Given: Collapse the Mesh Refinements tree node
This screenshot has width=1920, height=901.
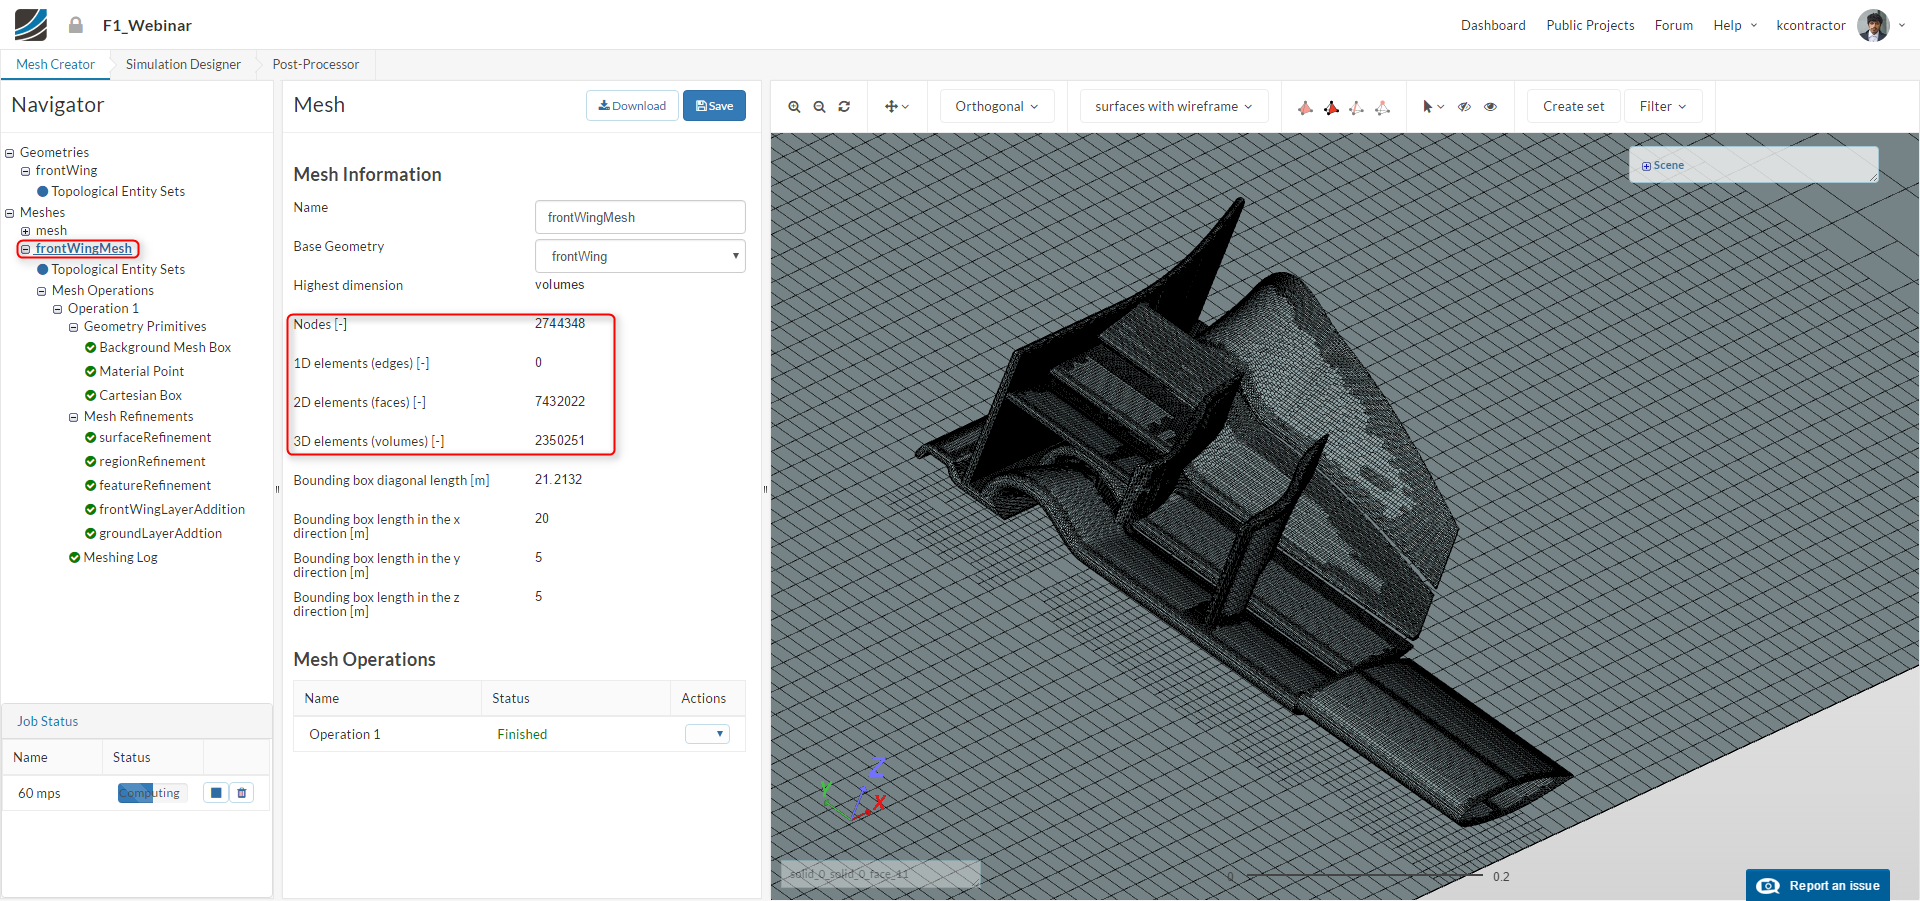Looking at the screenshot, I should pos(74,417).
